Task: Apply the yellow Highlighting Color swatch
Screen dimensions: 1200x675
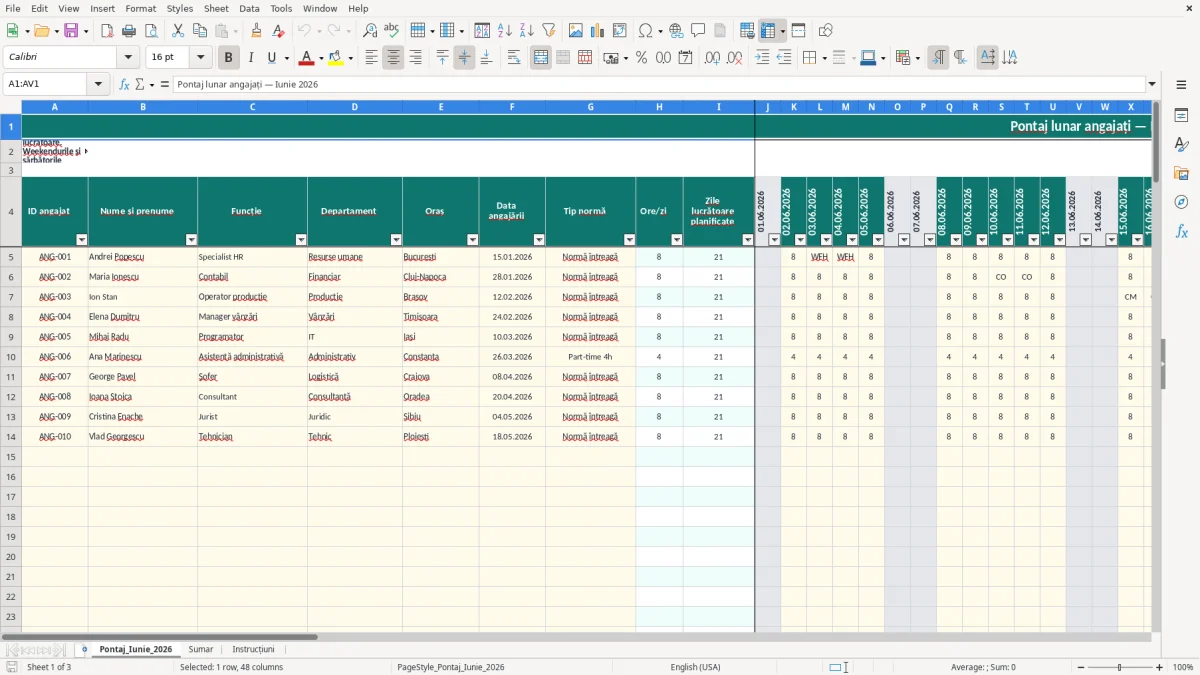Action: pos(335,58)
